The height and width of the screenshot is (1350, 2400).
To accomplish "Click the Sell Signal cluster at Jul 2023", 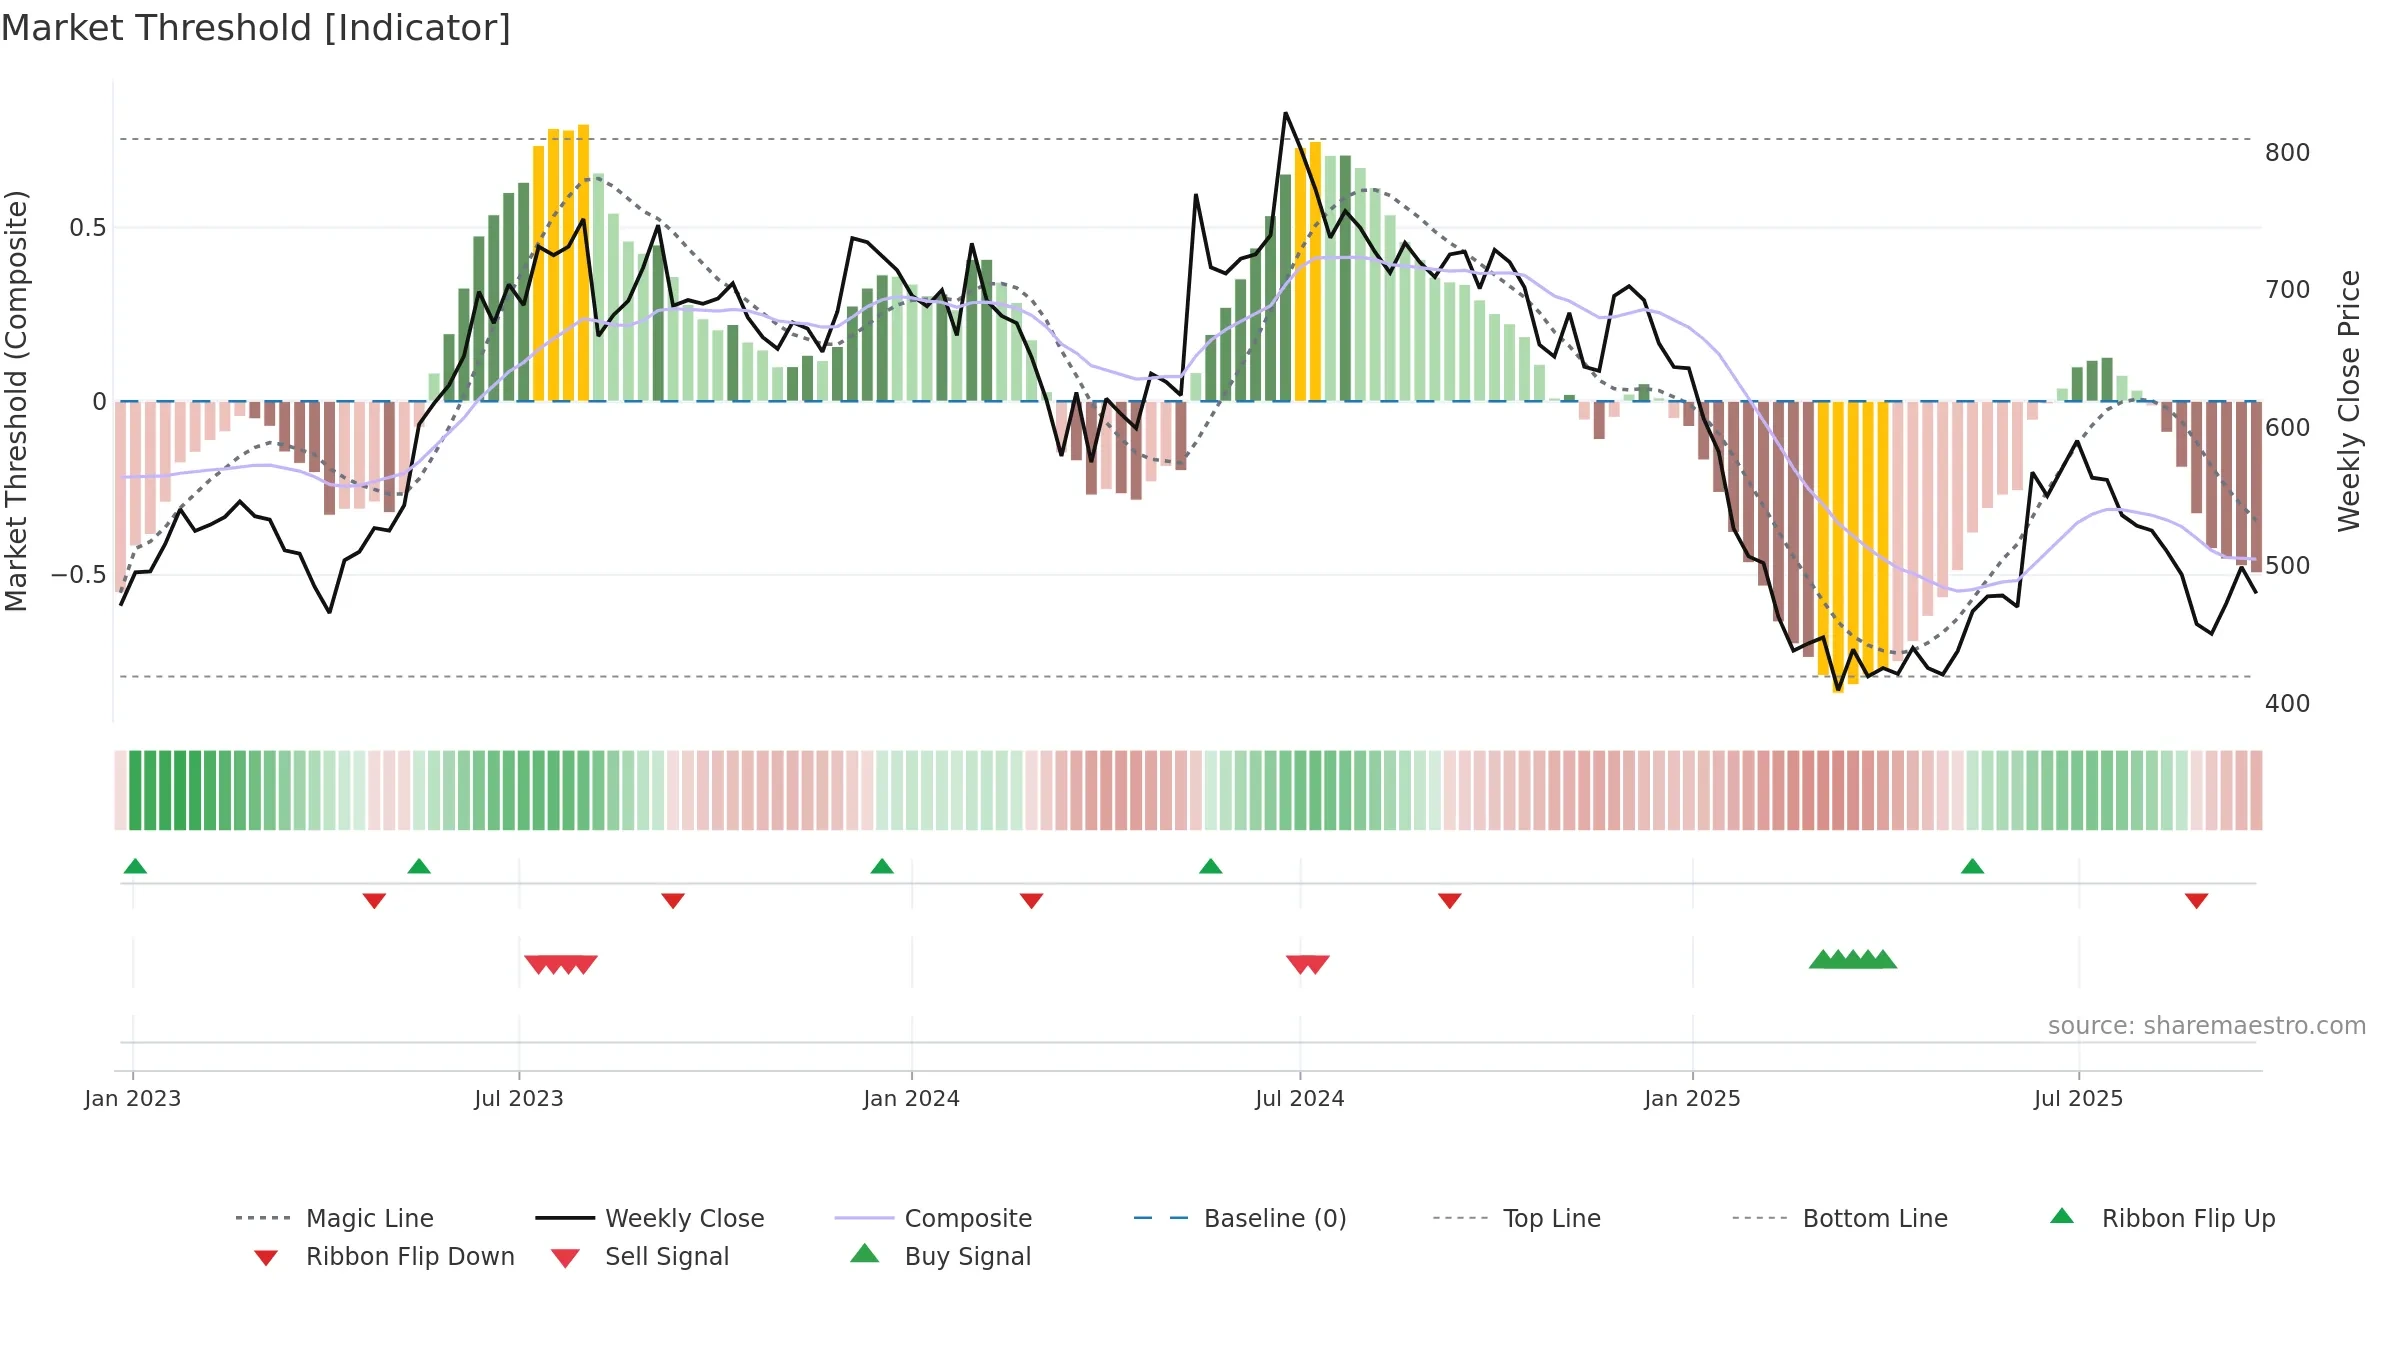I will pos(561,964).
